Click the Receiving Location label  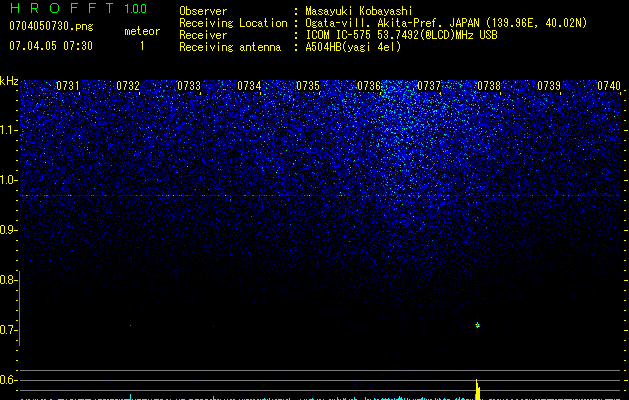[x=233, y=23]
